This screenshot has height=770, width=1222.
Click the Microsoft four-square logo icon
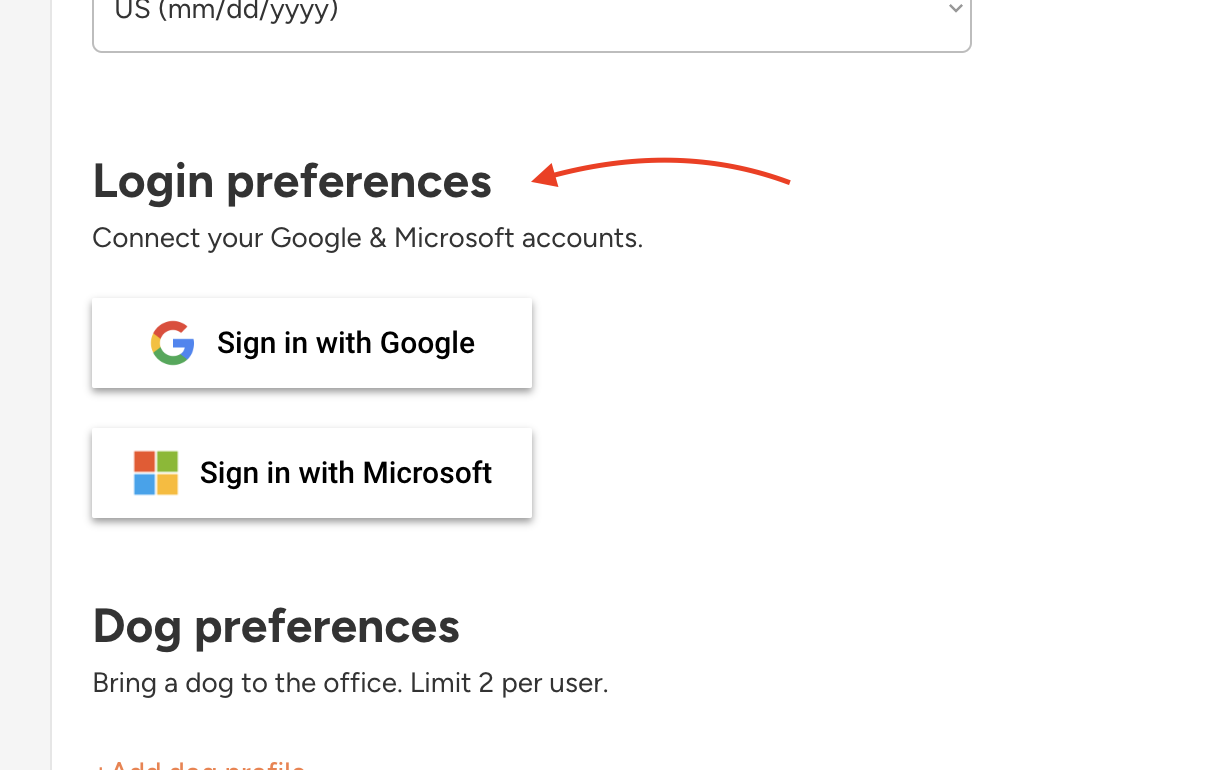point(156,473)
